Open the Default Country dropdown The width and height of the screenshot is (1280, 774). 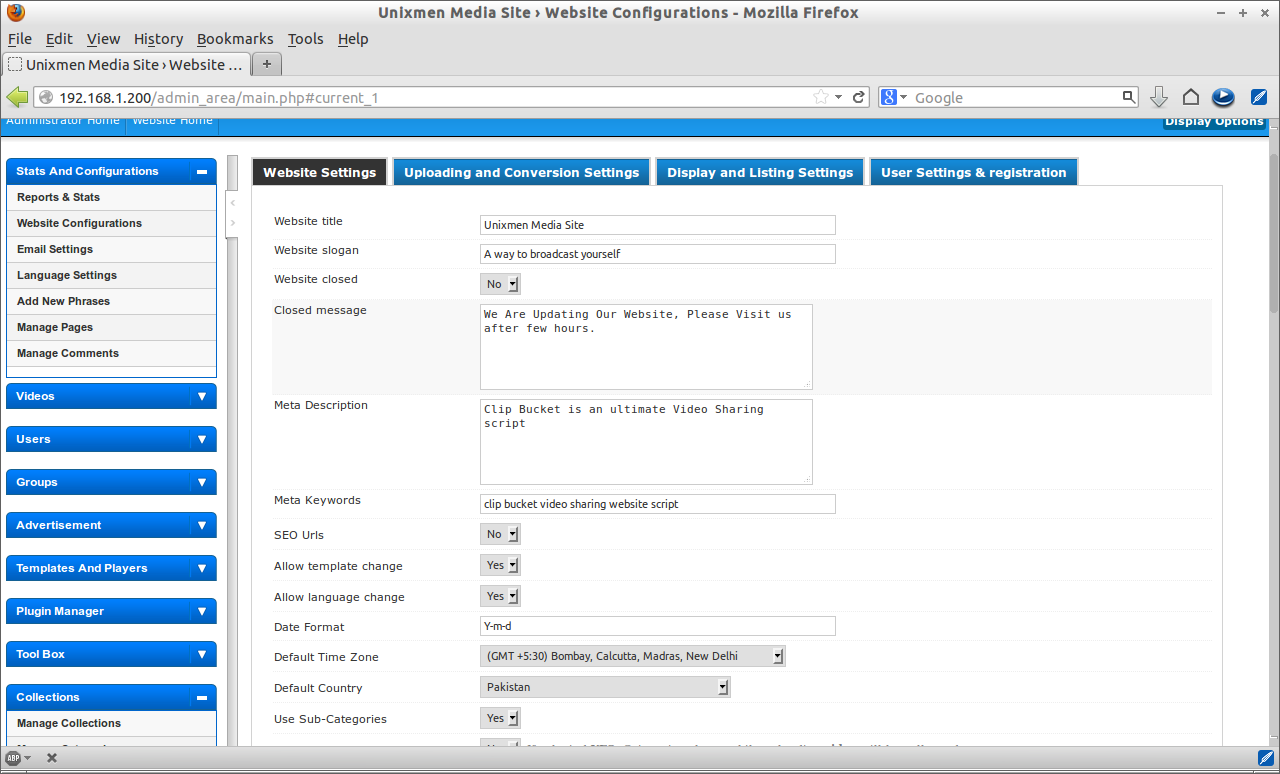point(605,687)
